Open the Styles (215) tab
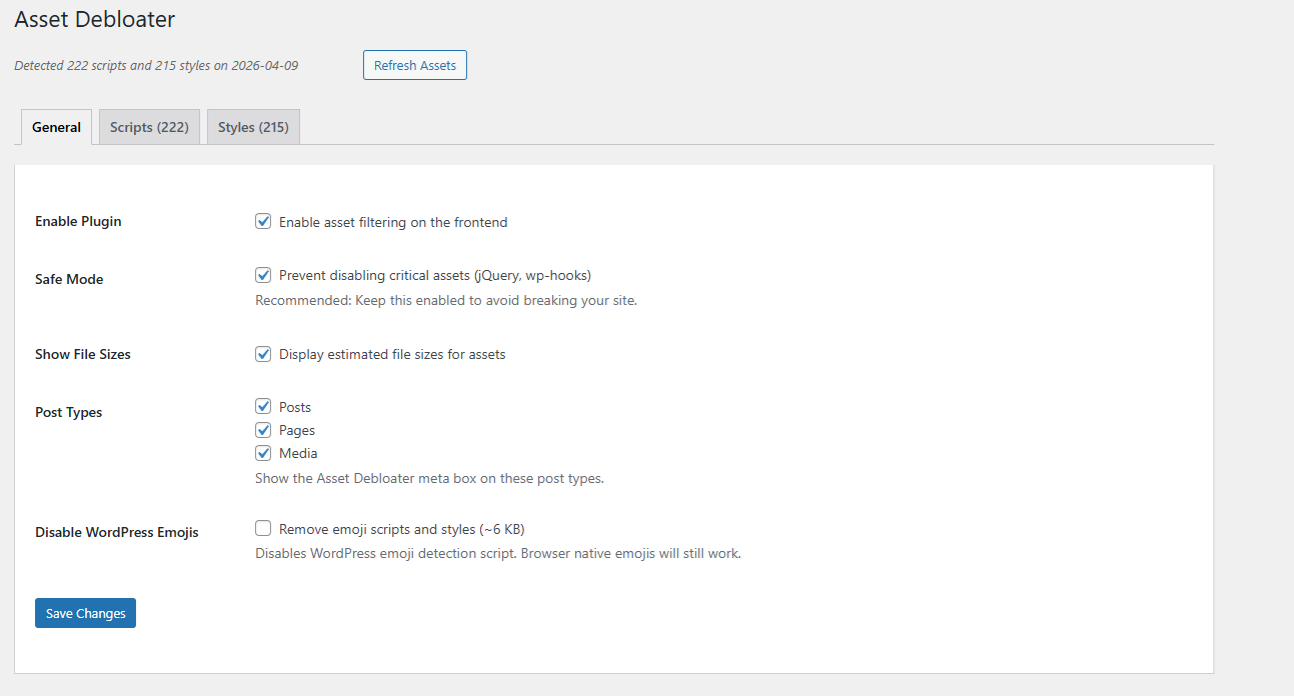The height and width of the screenshot is (696, 1294). coord(253,127)
